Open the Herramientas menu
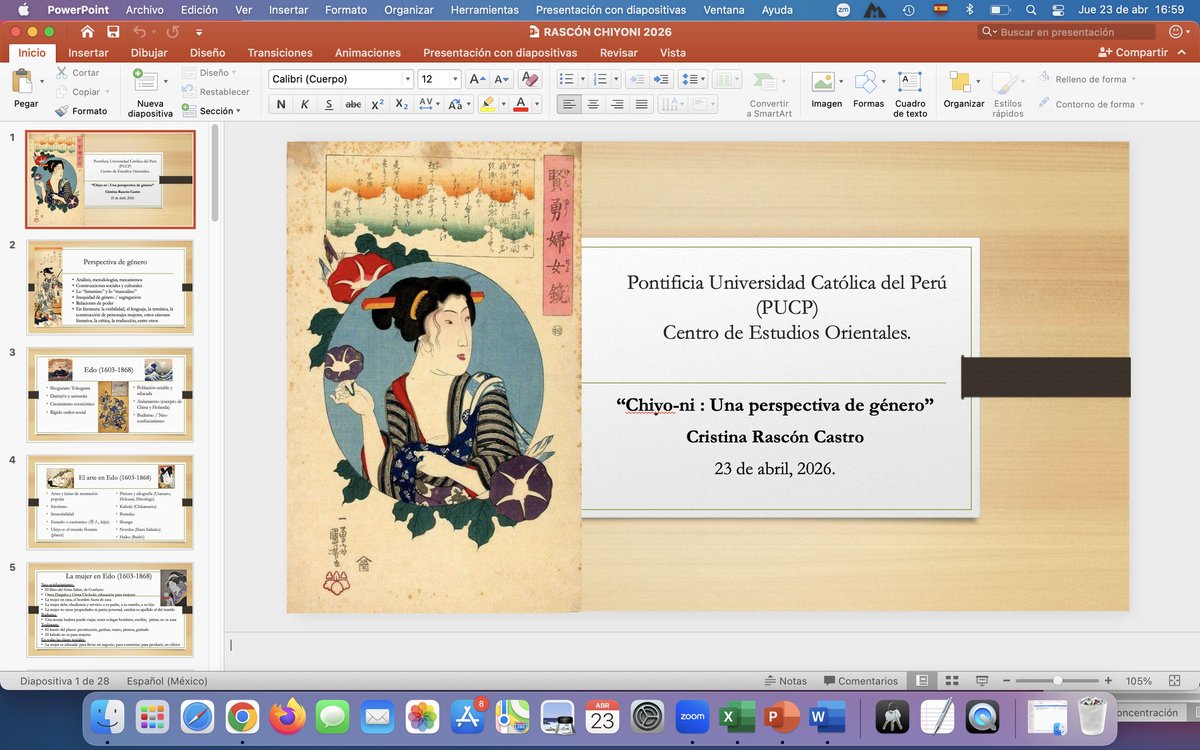 click(484, 9)
